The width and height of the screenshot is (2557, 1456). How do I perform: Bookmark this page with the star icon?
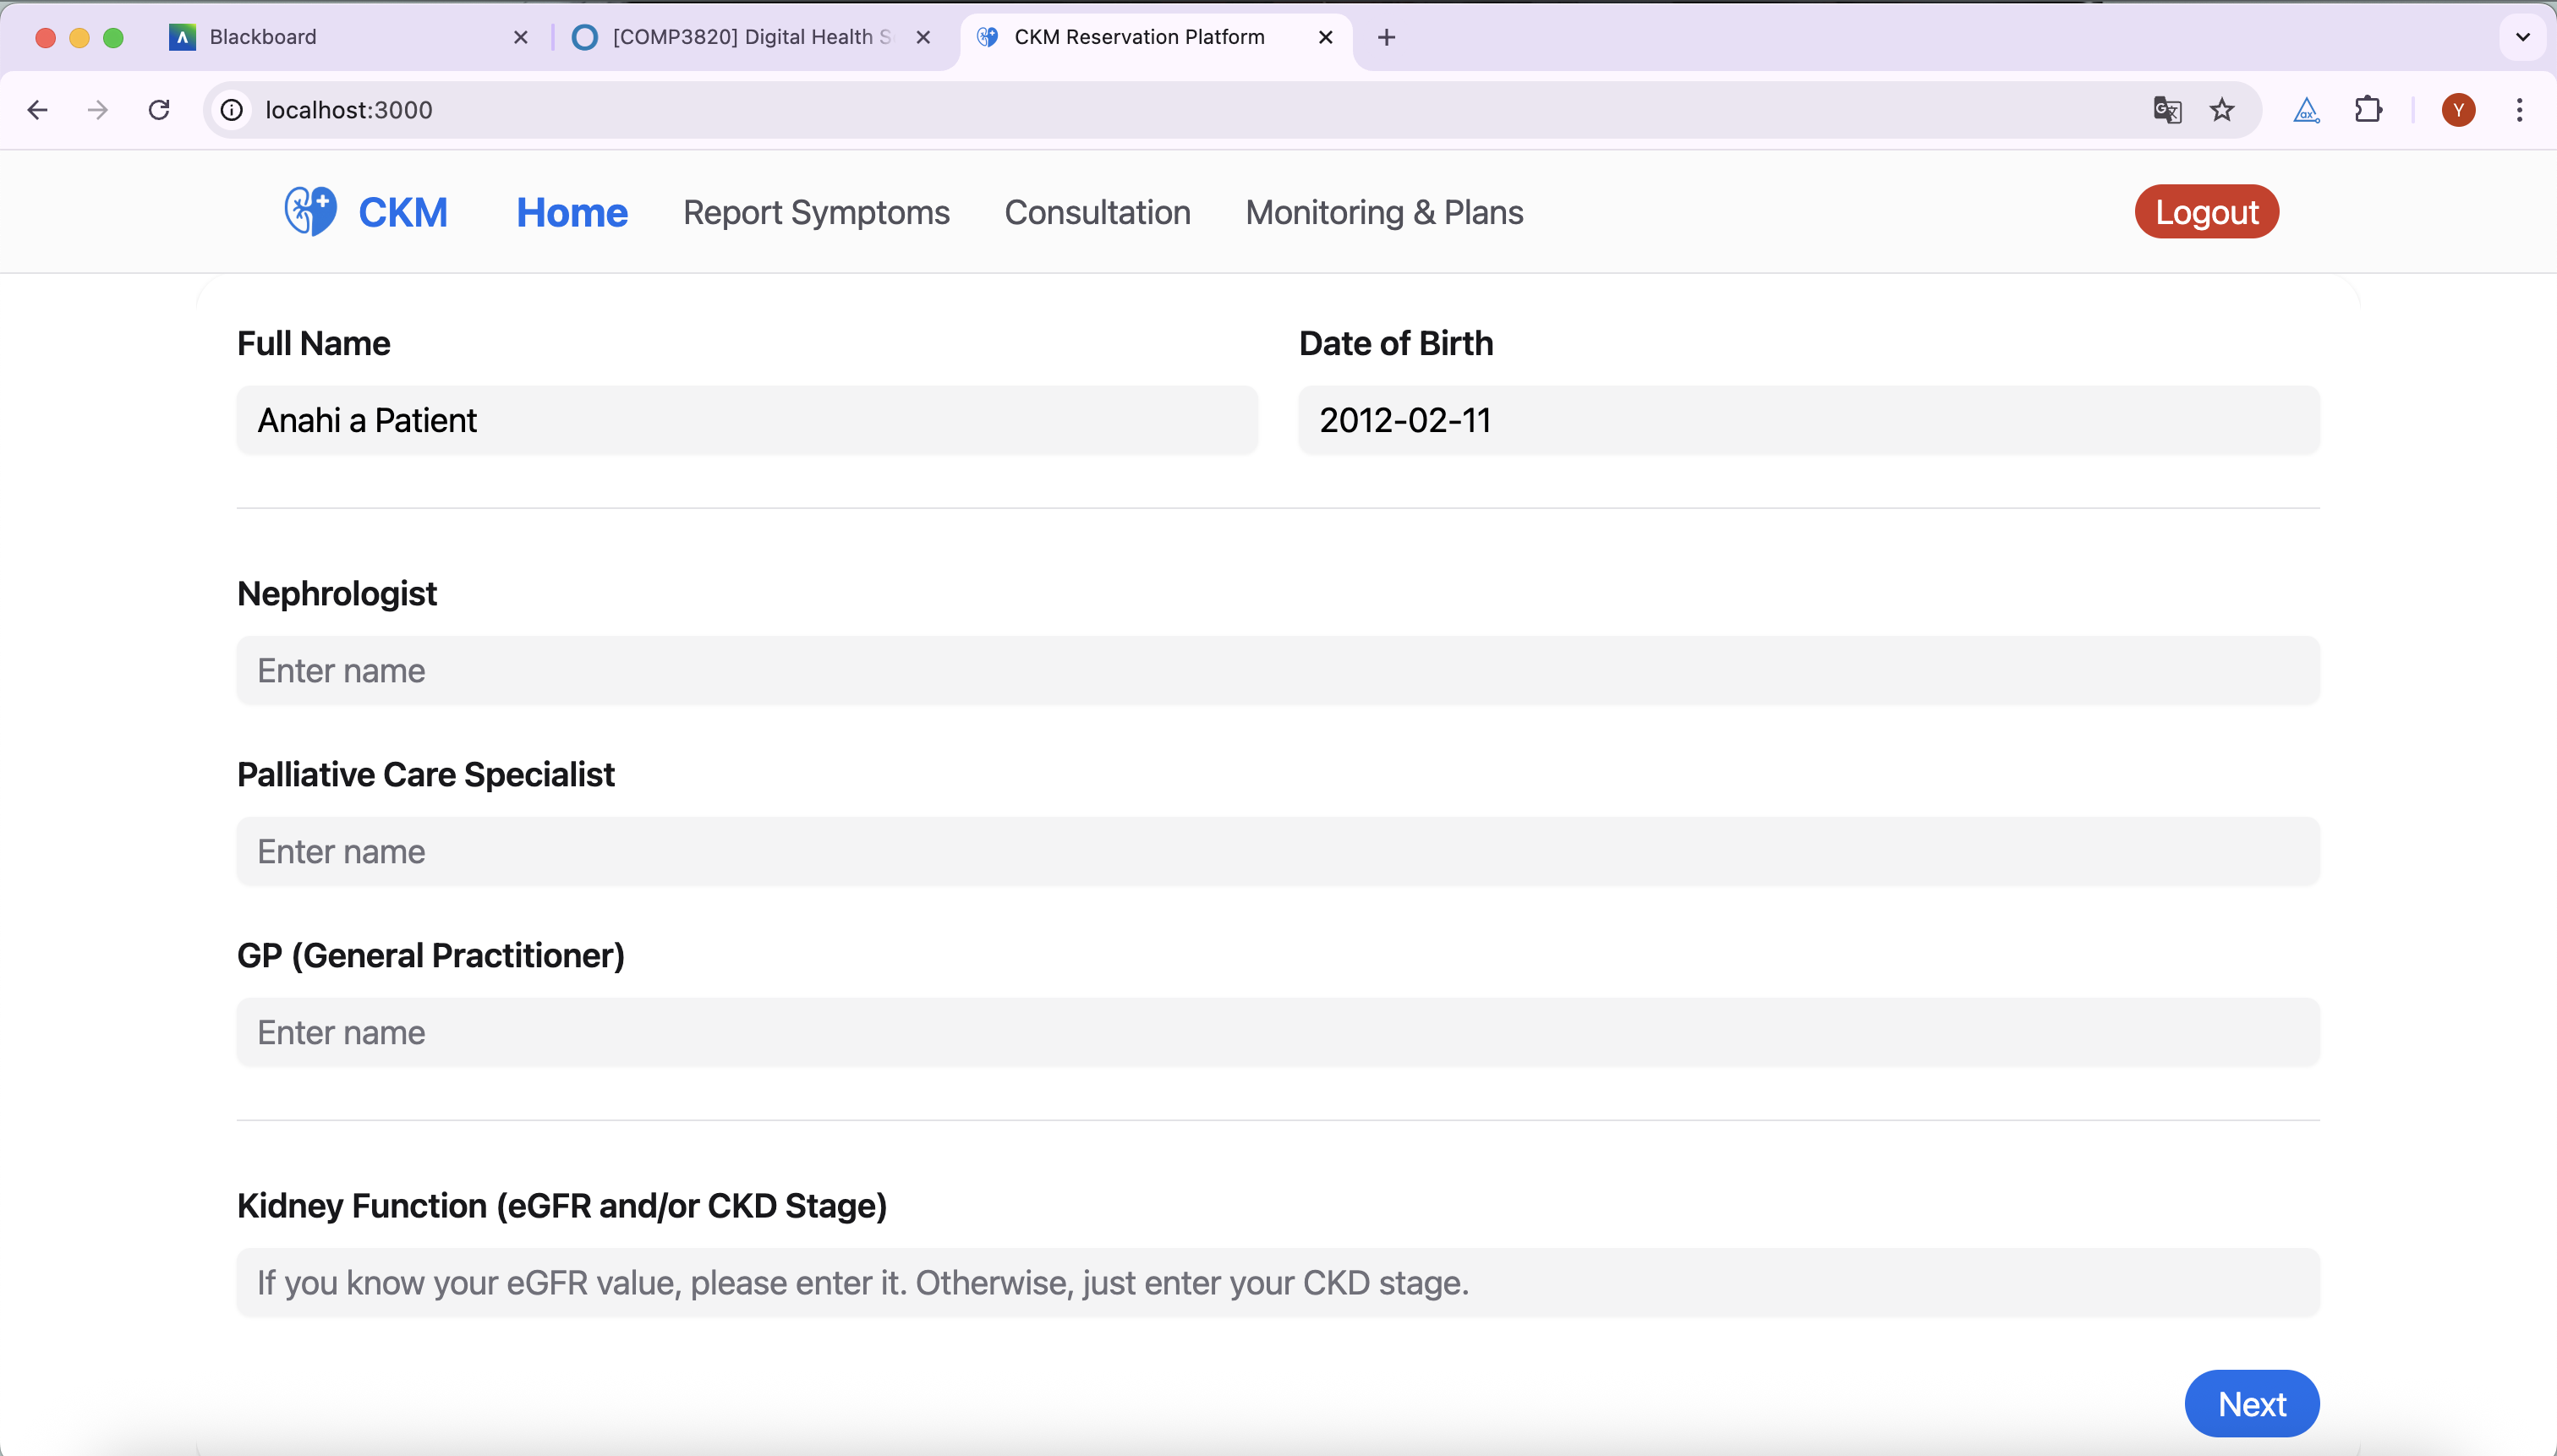tap(2222, 110)
